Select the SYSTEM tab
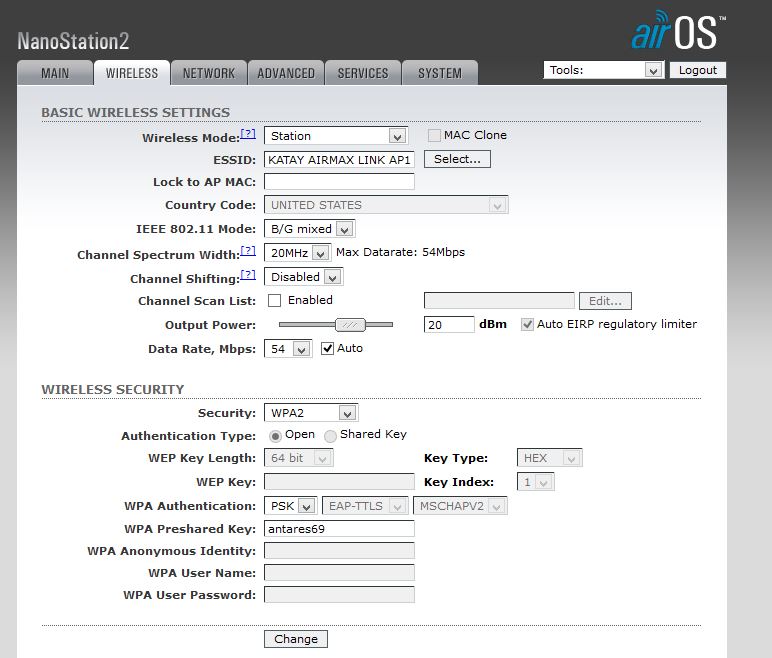The image size is (772, 658). point(440,73)
